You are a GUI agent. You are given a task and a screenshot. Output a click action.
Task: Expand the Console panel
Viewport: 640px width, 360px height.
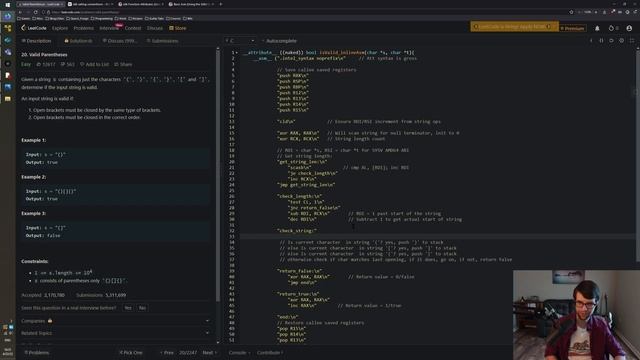tap(239, 353)
